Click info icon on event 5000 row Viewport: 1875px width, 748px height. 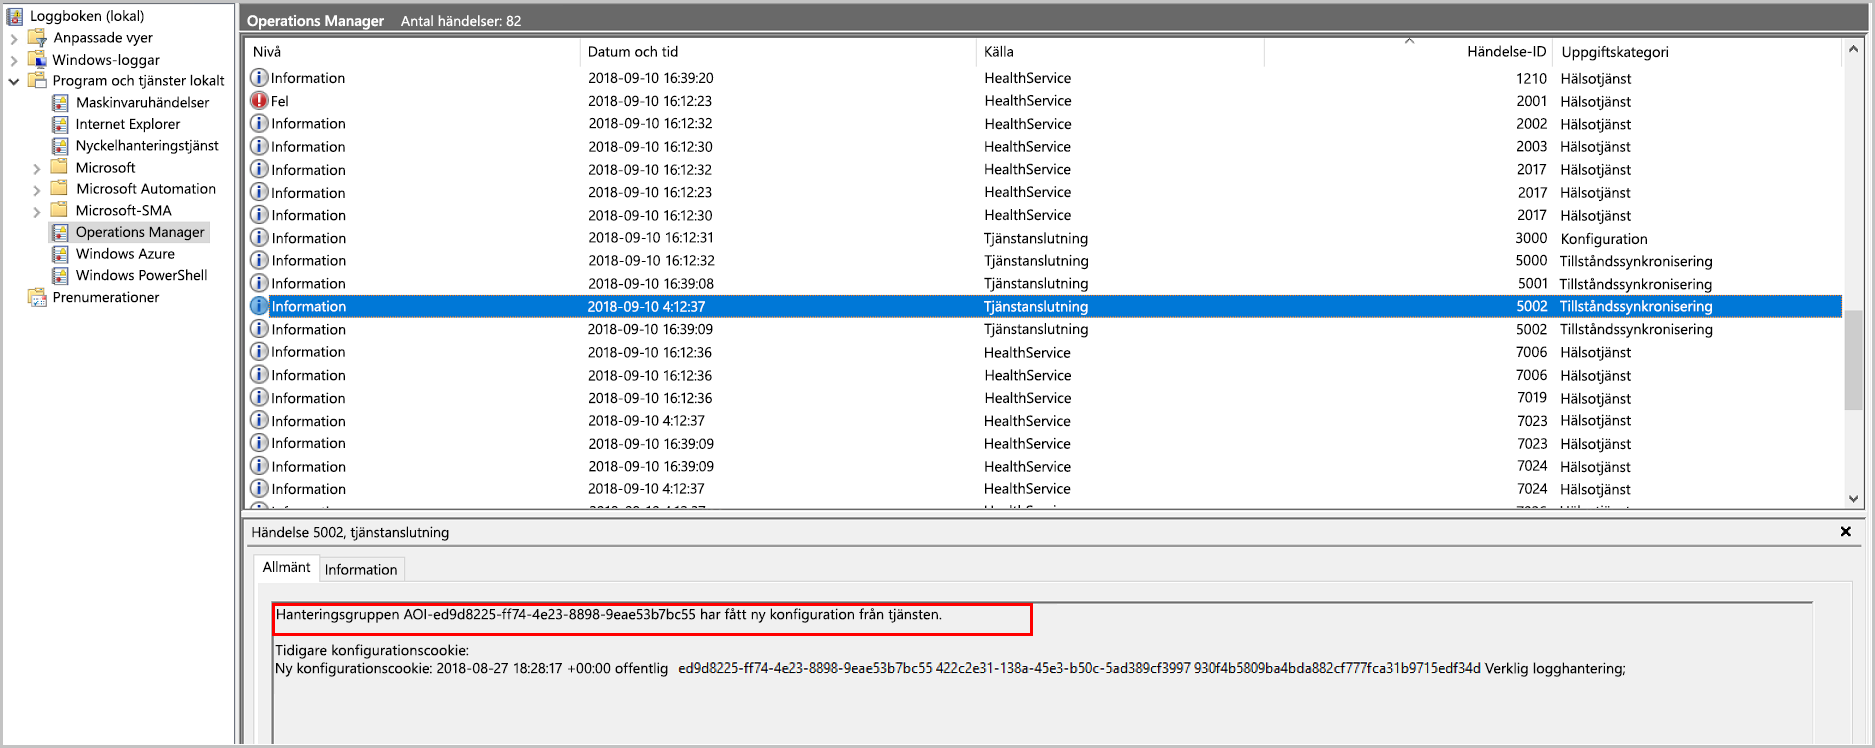259,260
